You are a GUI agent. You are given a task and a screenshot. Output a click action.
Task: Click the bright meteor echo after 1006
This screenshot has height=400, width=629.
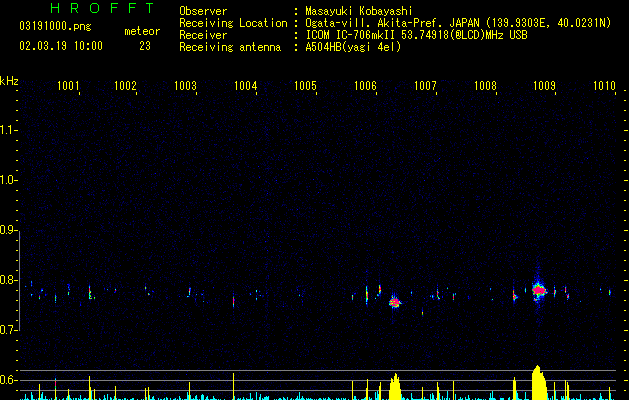[x=395, y=302]
